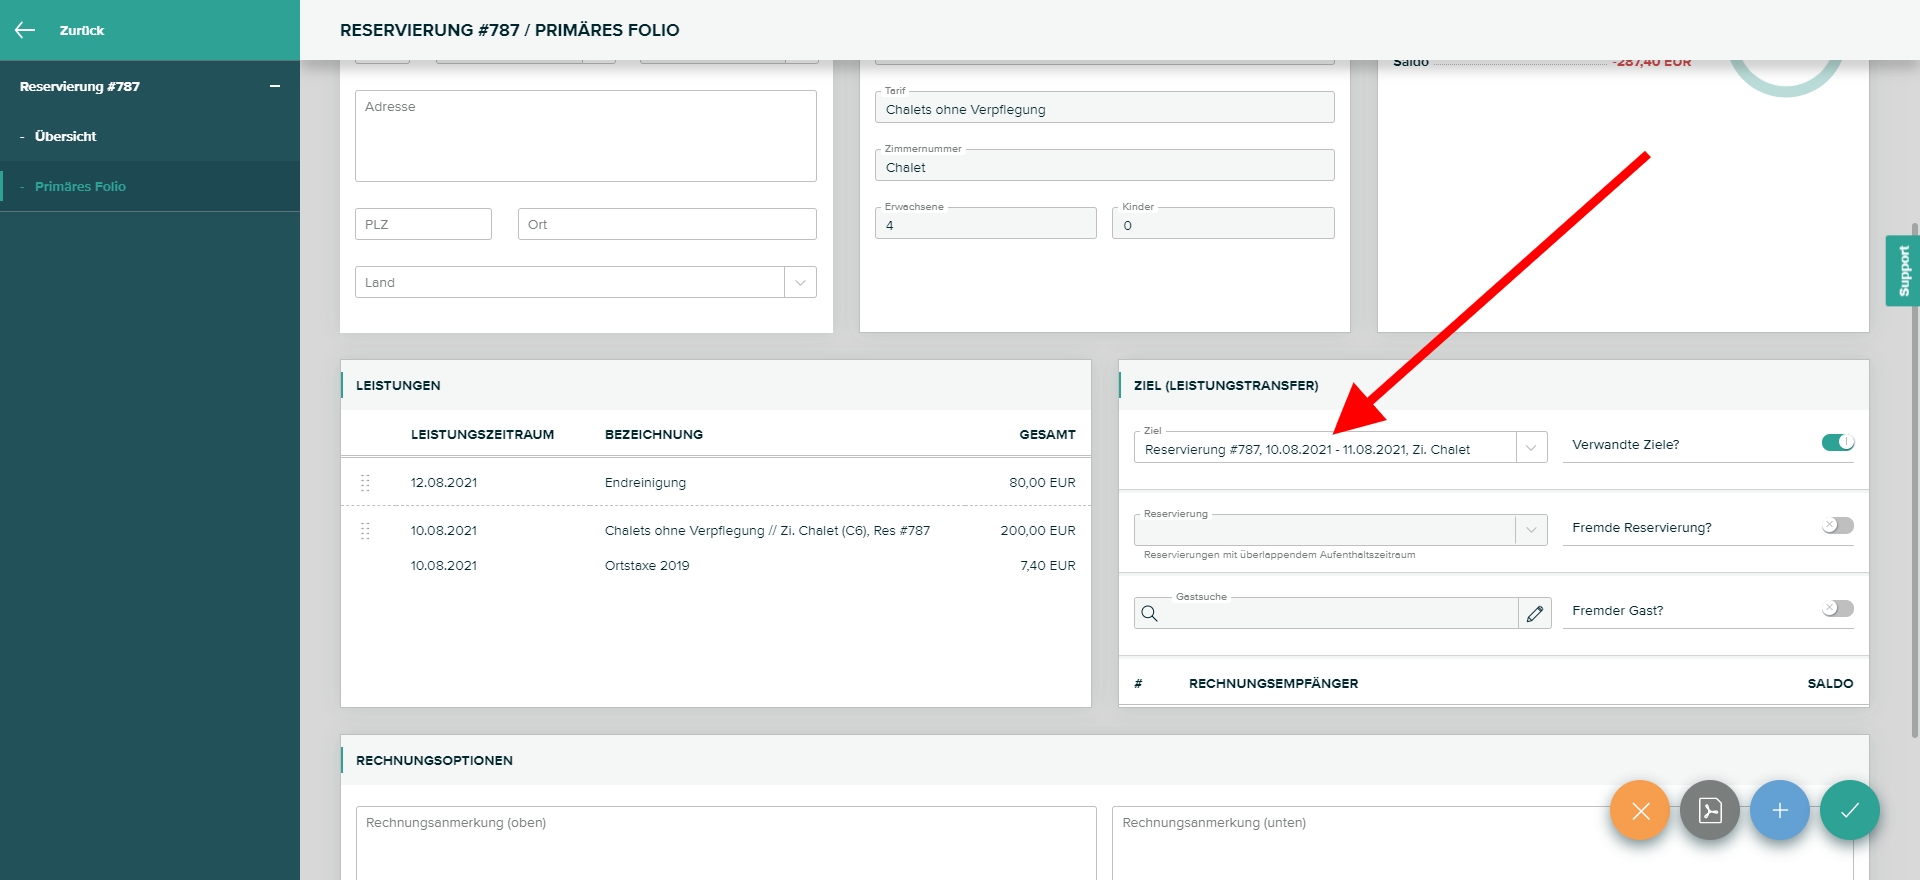
Task: Click the magnifier icon in Gastsuche
Action: click(1150, 614)
